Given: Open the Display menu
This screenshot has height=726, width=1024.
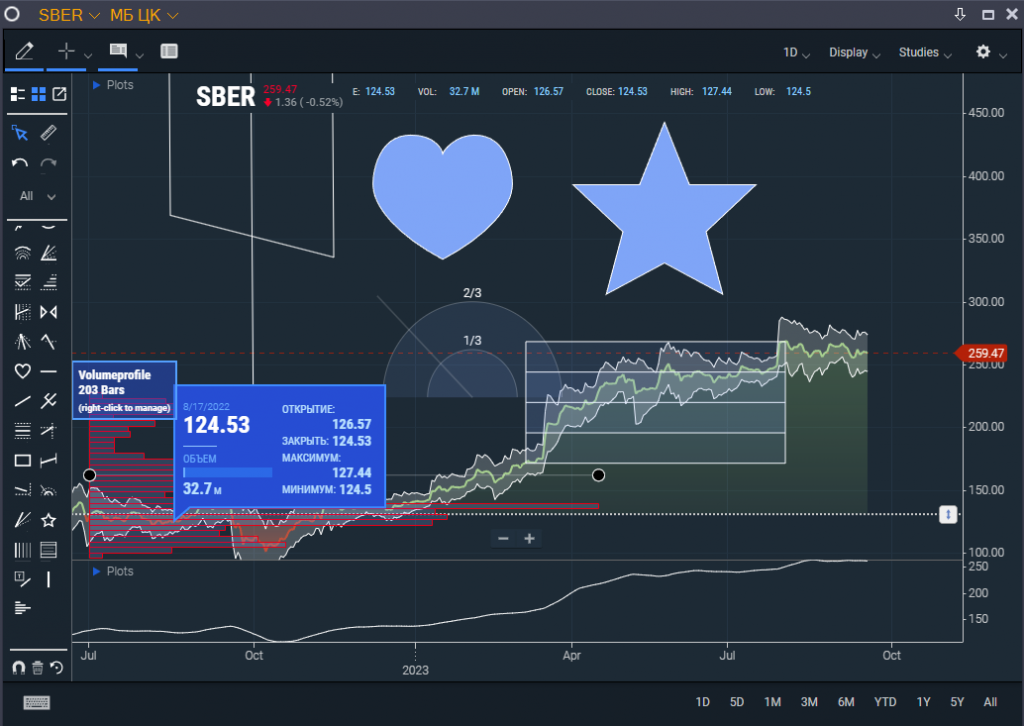Looking at the screenshot, I should (x=855, y=52).
